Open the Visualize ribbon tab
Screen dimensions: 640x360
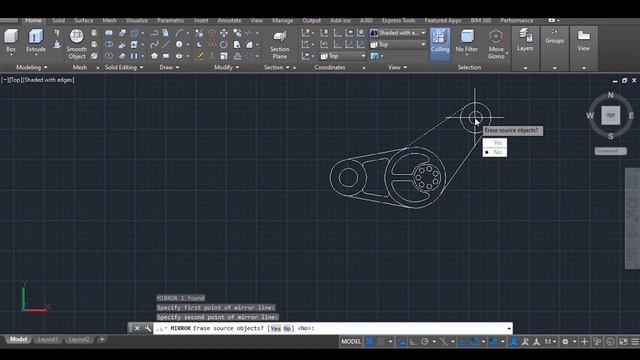point(137,20)
